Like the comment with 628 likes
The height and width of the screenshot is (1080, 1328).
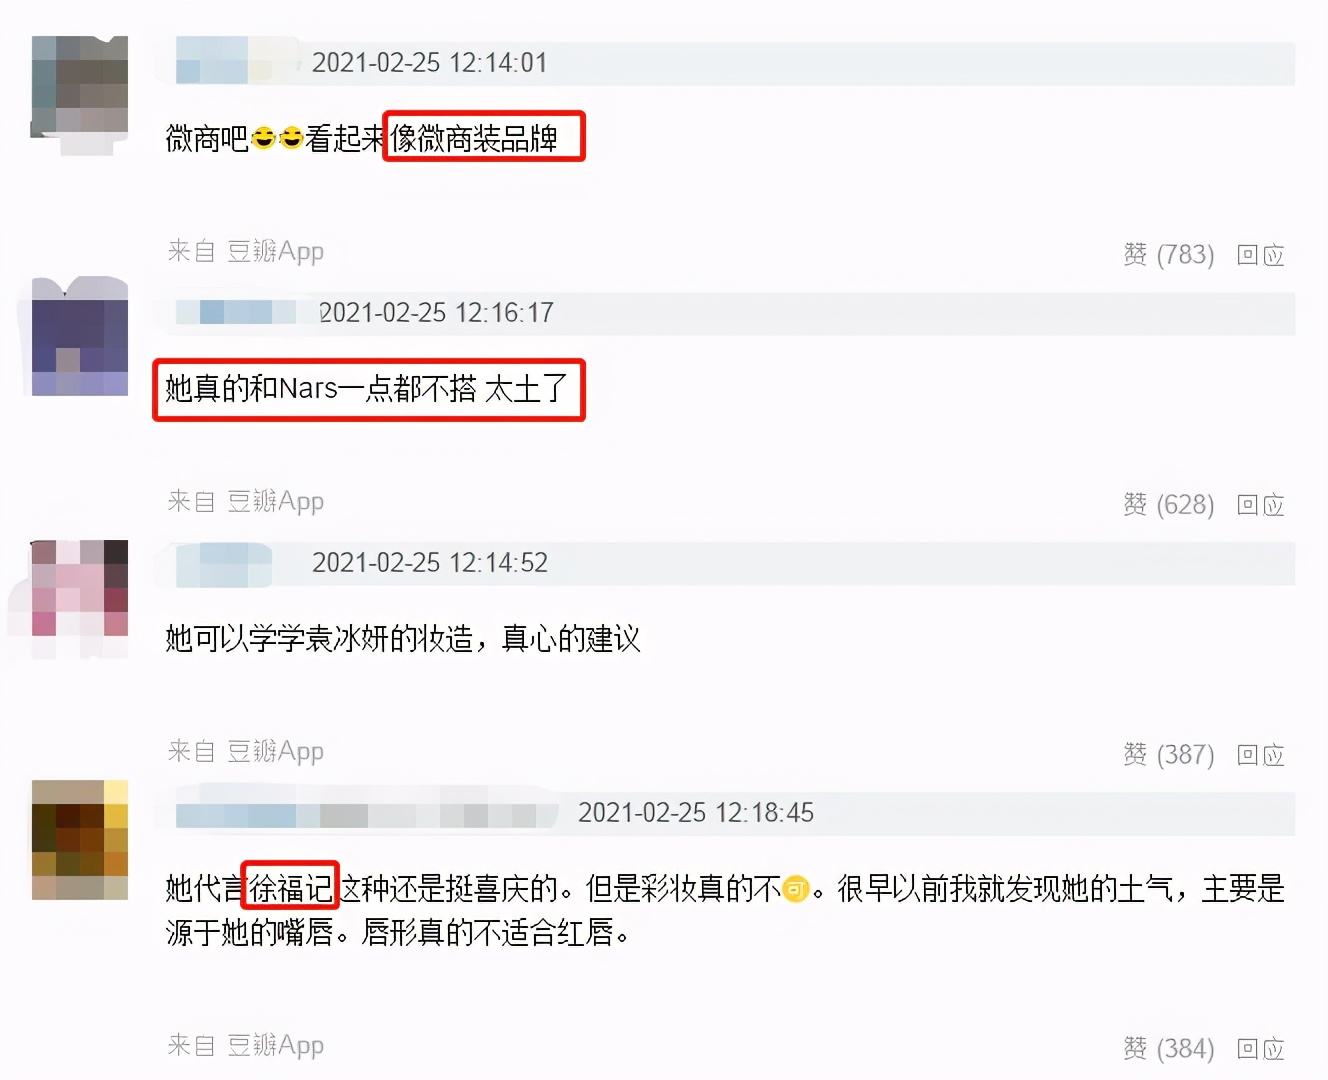coord(1168,505)
